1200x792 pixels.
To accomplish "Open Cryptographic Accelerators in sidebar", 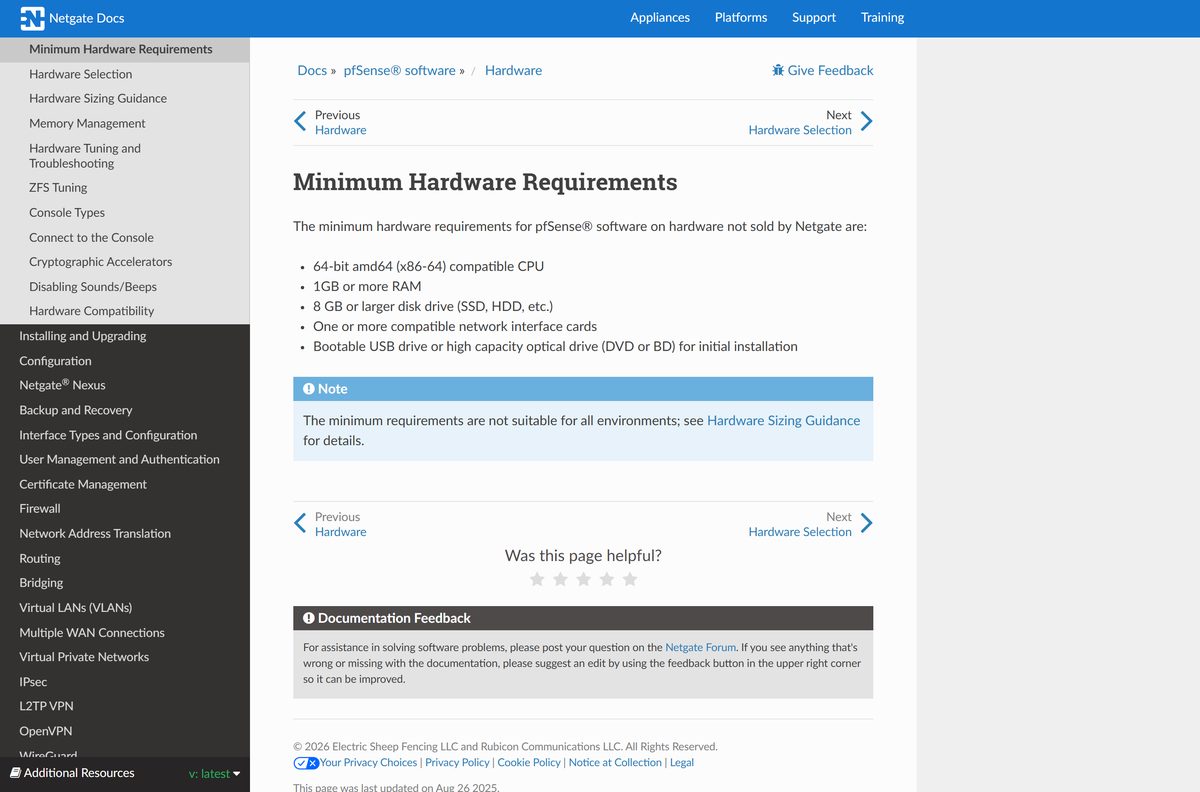I will point(125,262).
